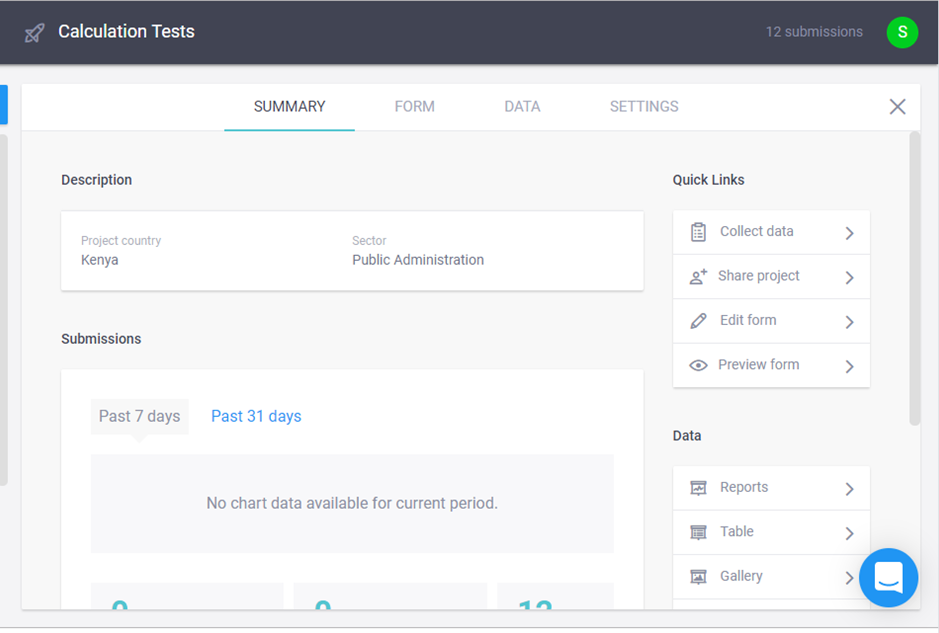Click the Gallery image icon

coord(698,577)
